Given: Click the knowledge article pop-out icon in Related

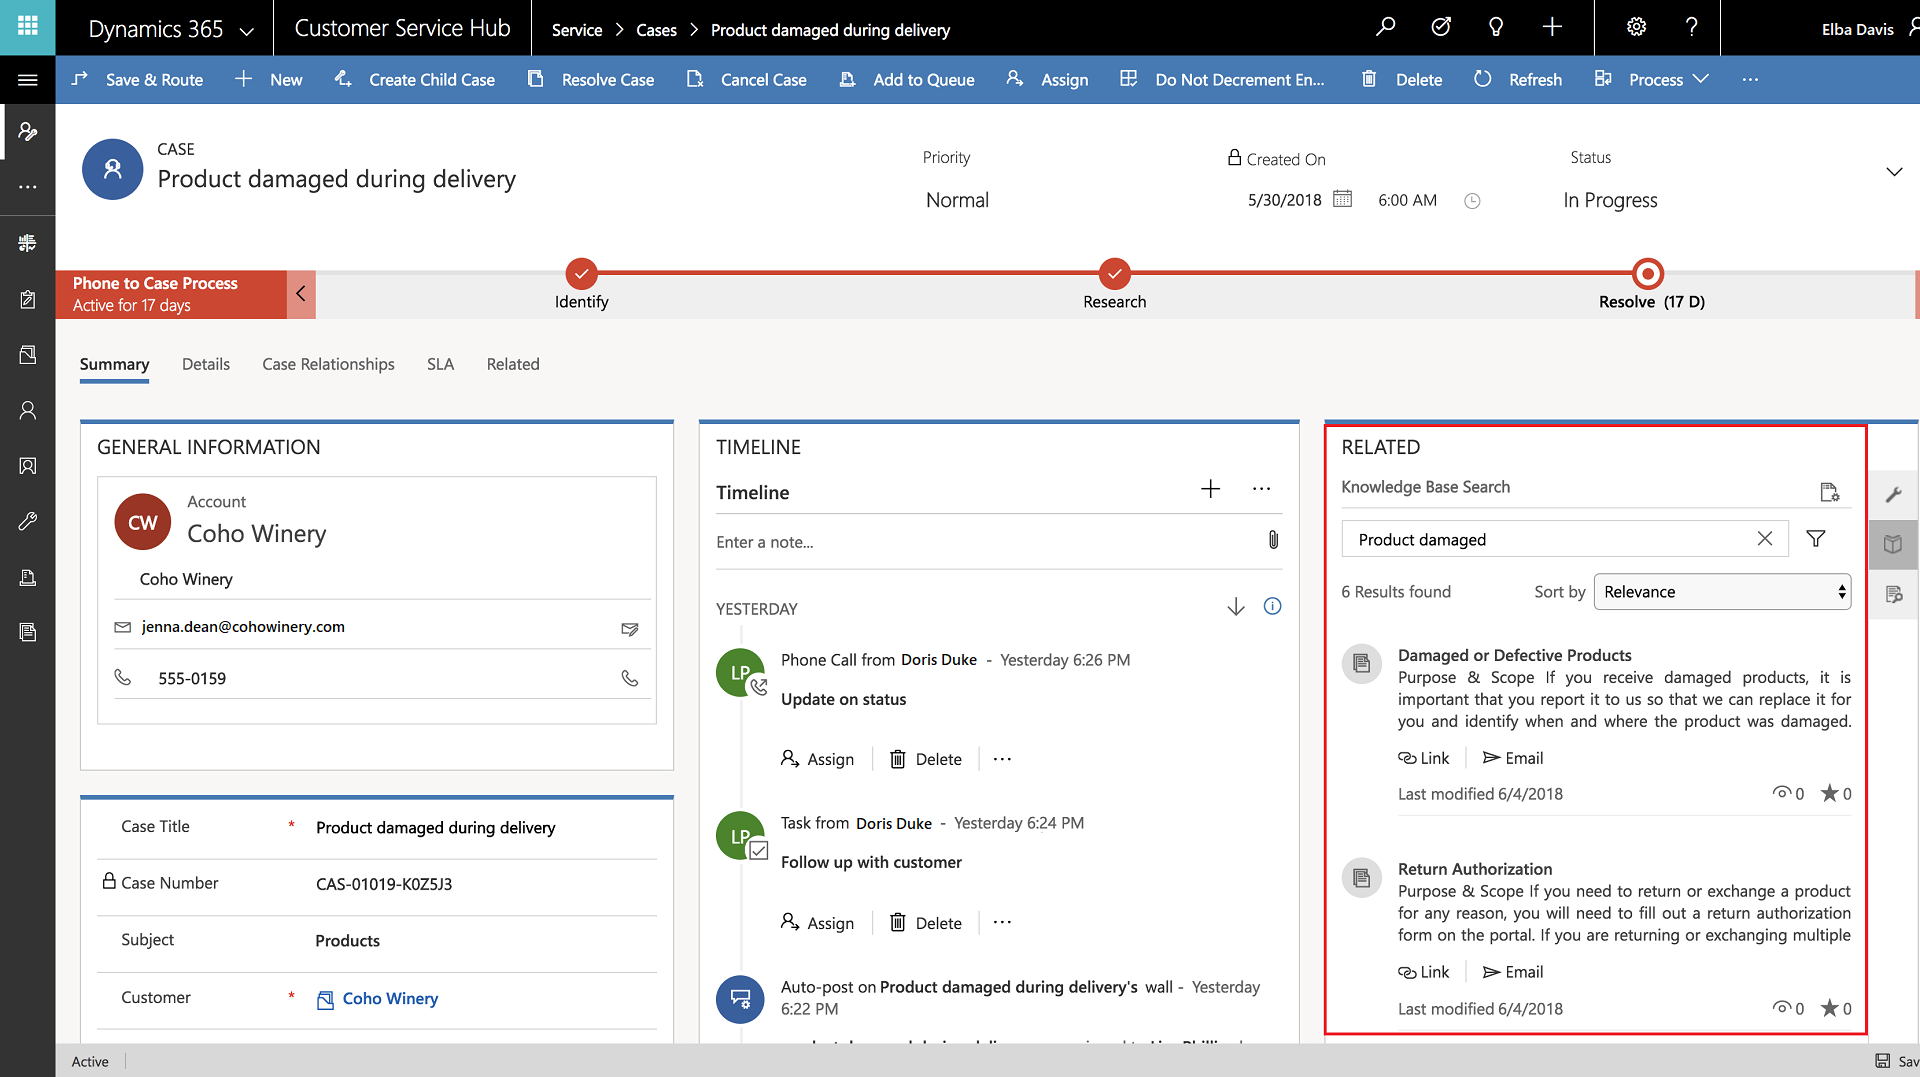Looking at the screenshot, I should tap(1829, 491).
